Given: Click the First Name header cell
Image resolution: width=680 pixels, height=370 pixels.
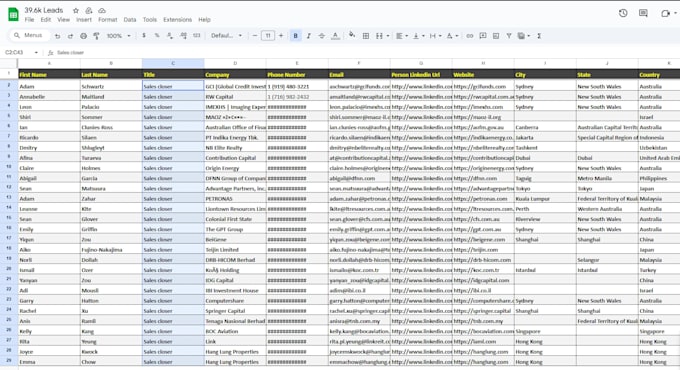Looking at the screenshot, I should click(x=49, y=75).
